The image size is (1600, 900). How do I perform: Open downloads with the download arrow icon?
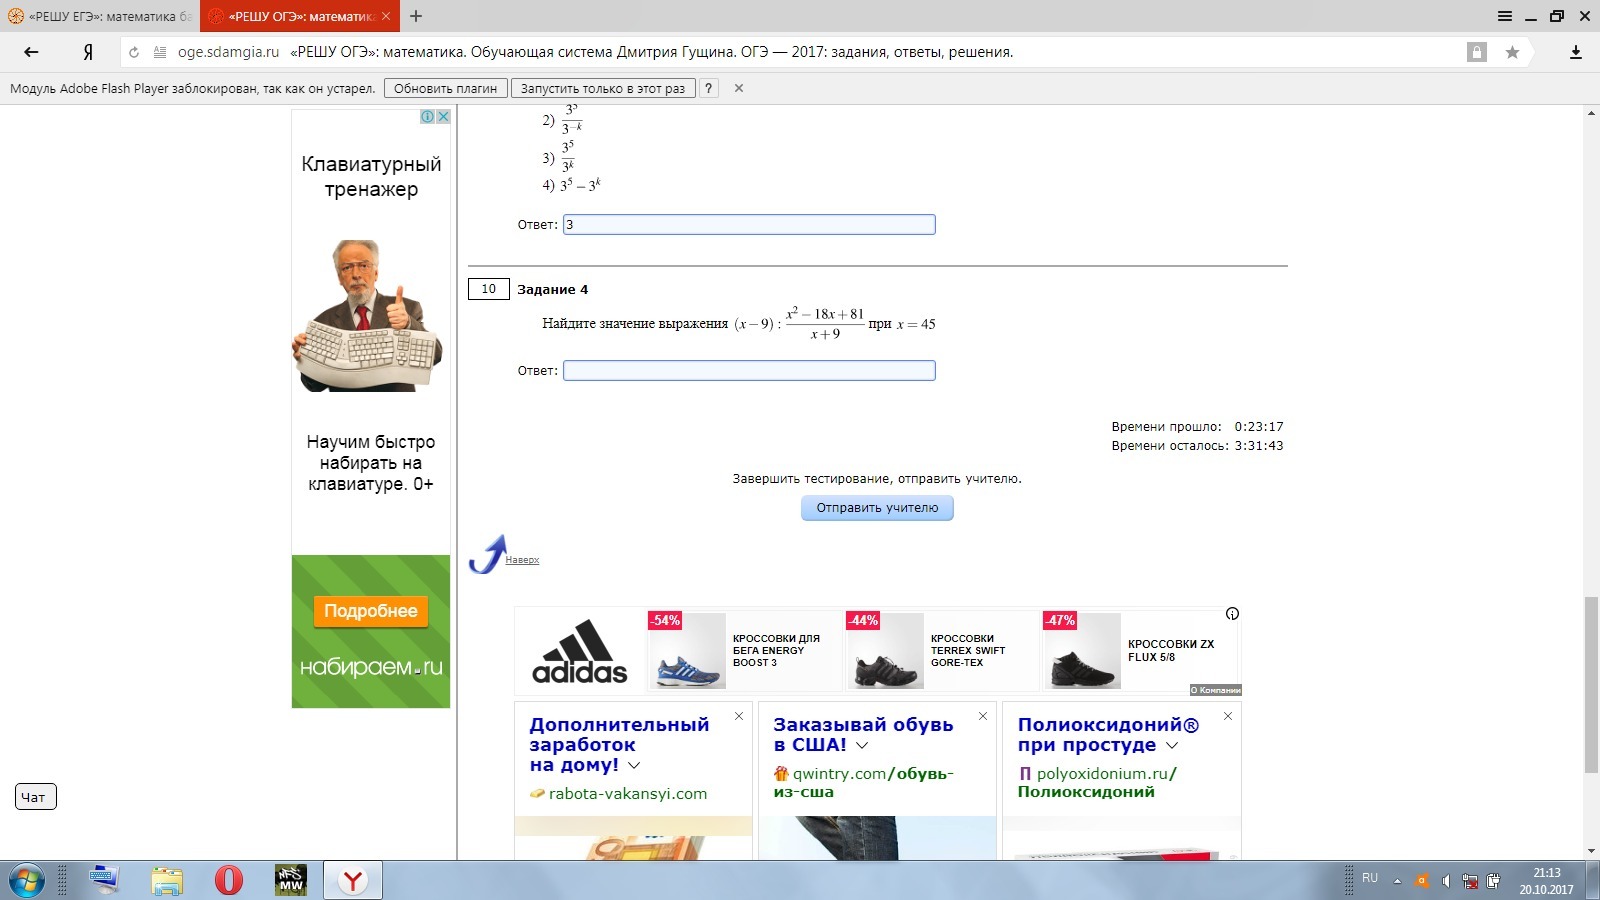(x=1575, y=52)
